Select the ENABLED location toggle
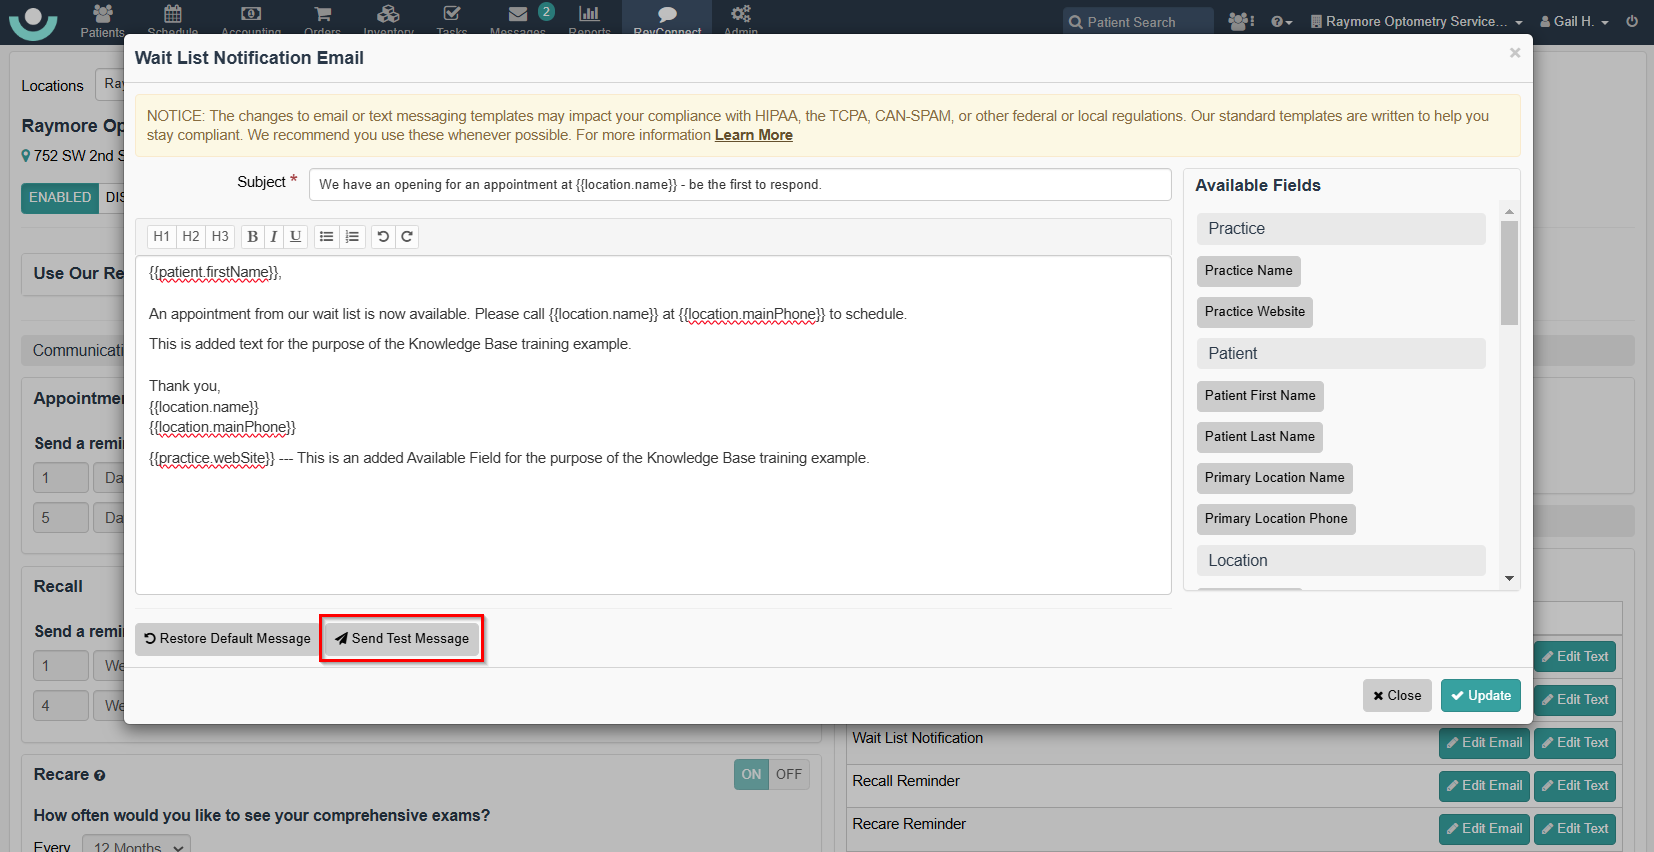This screenshot has height=852, width=1654. coord(60,198)
